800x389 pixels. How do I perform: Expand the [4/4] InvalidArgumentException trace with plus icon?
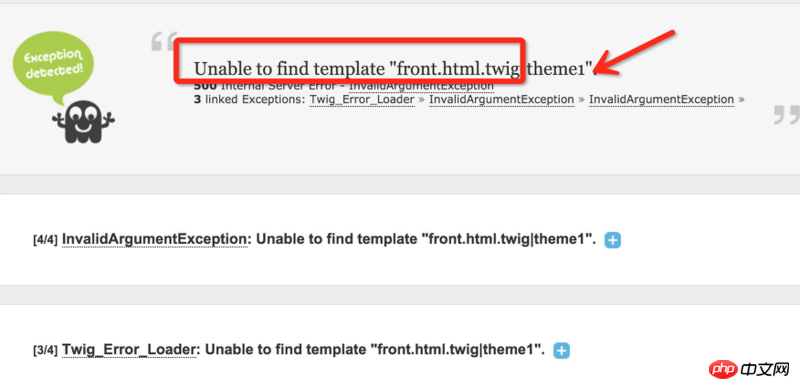(612, 240)
